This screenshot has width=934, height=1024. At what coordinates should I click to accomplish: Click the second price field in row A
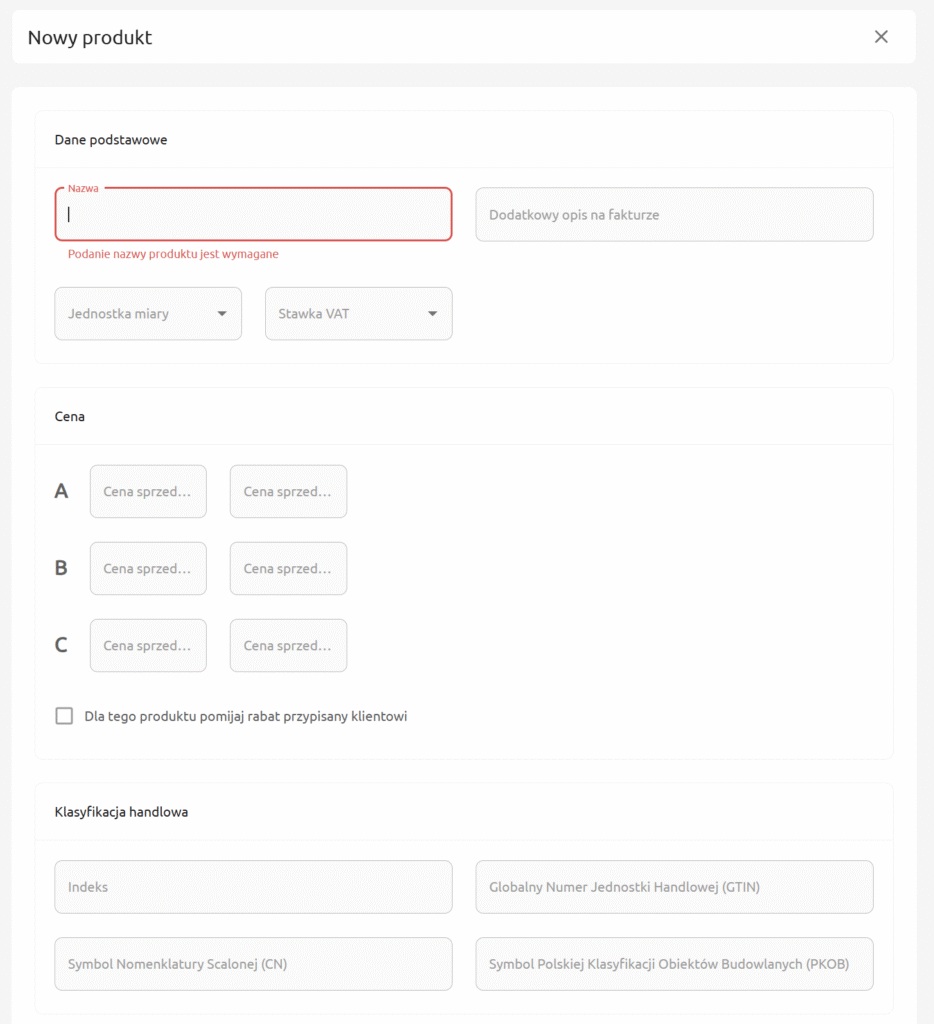pyautogui.click(x=288, y=492)
